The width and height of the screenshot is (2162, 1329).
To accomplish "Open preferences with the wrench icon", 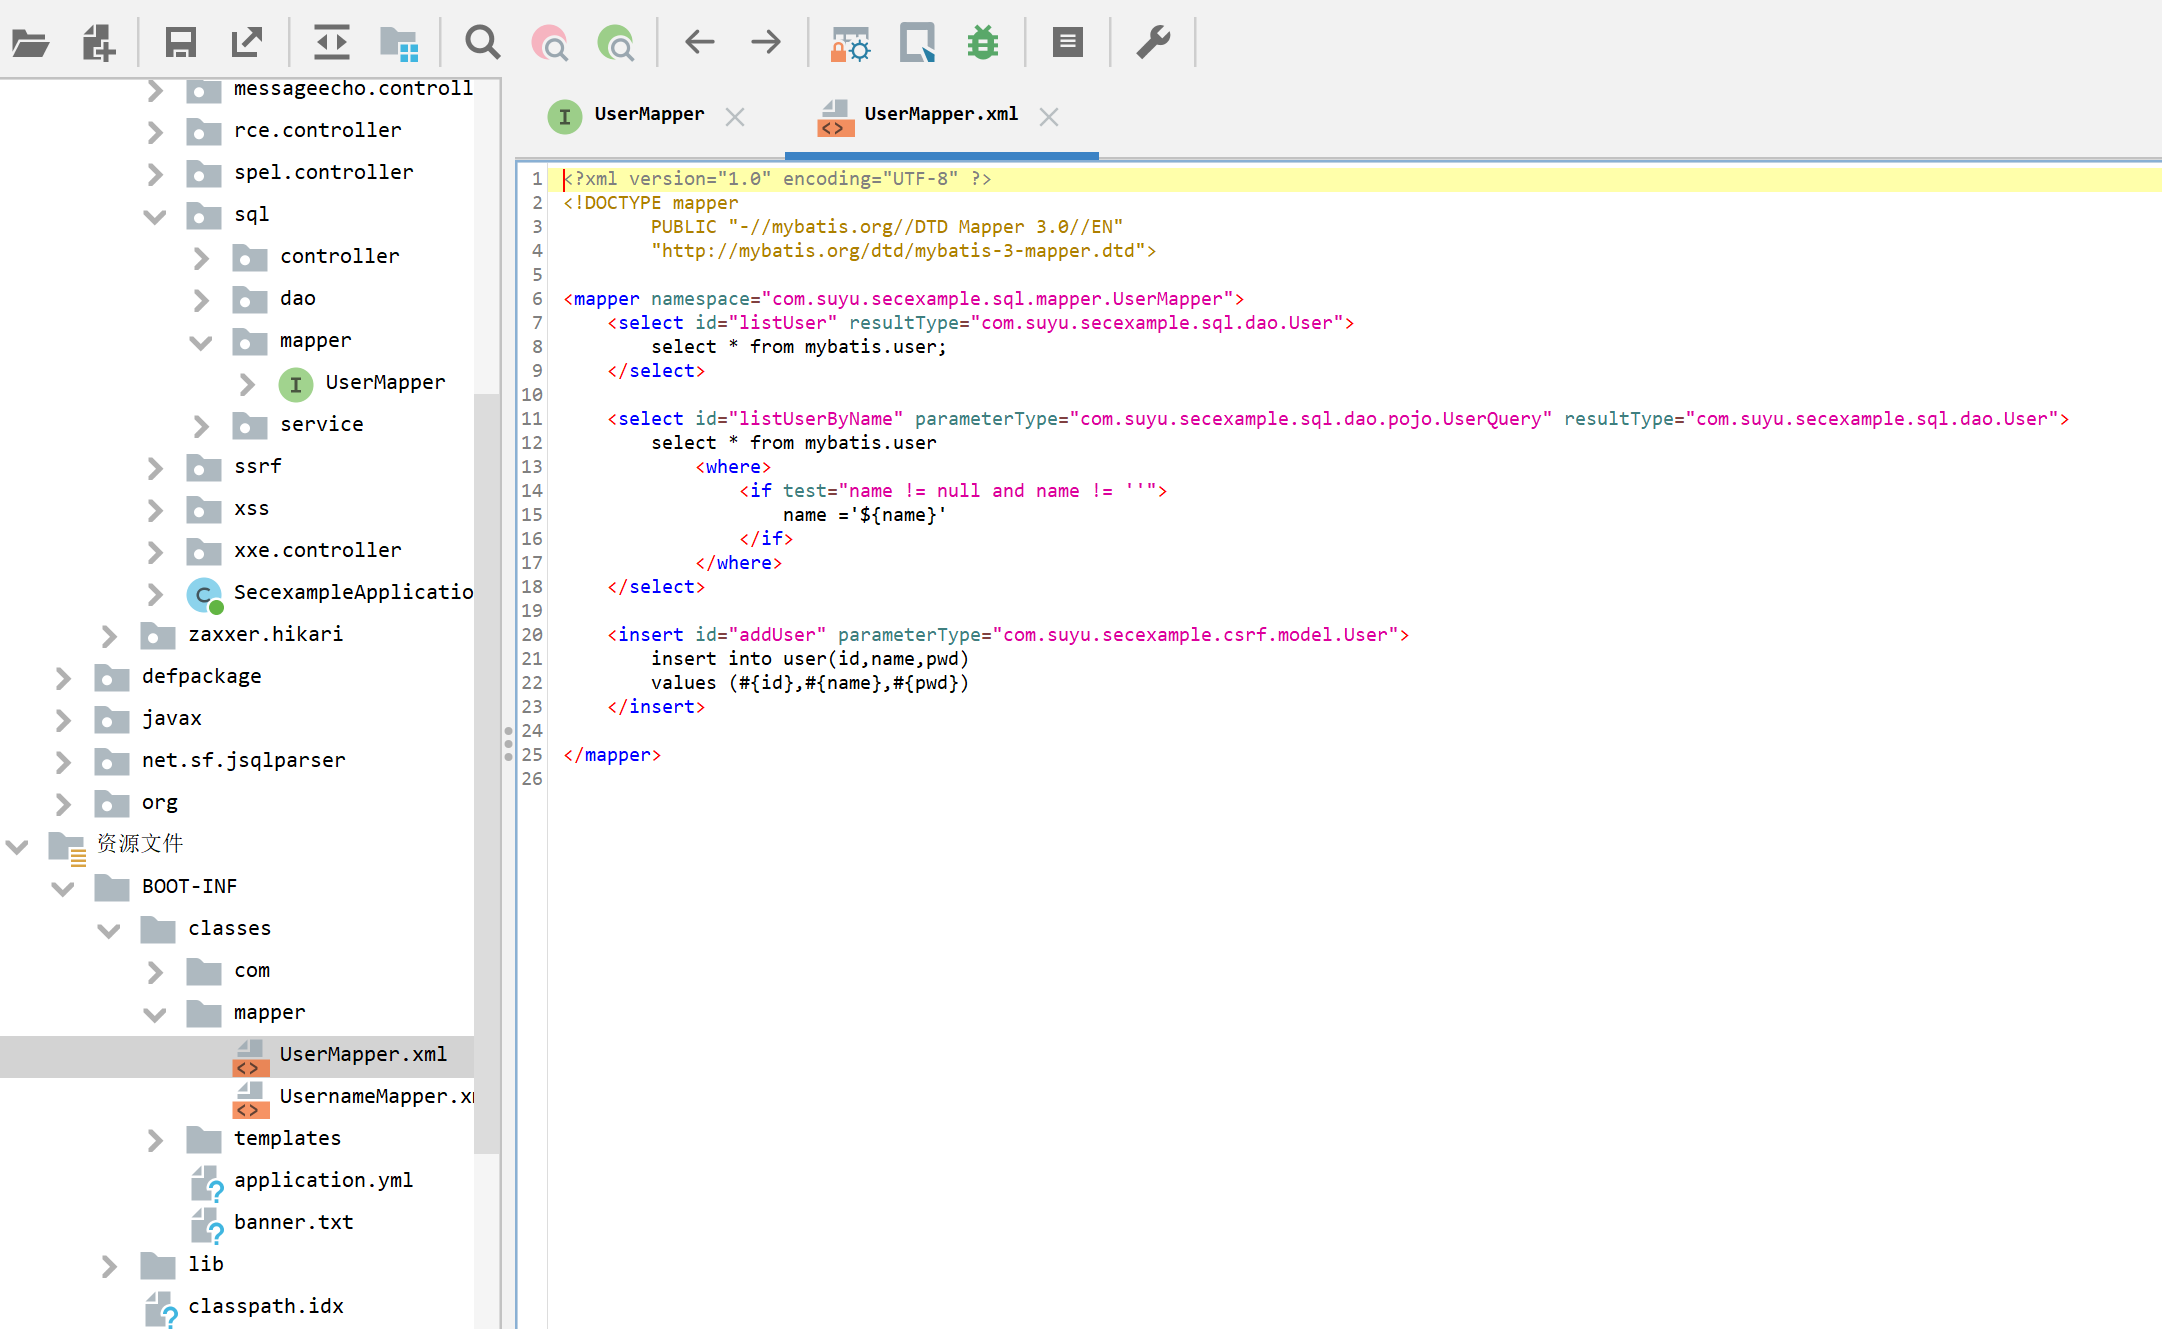I will 1153,43.
